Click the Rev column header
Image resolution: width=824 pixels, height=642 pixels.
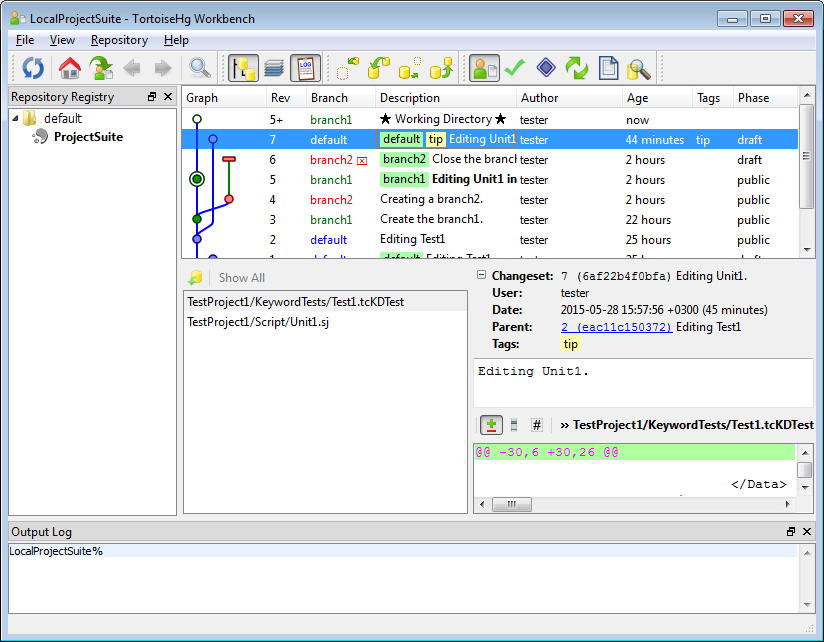pyautogui.click(x=286, y=98)
